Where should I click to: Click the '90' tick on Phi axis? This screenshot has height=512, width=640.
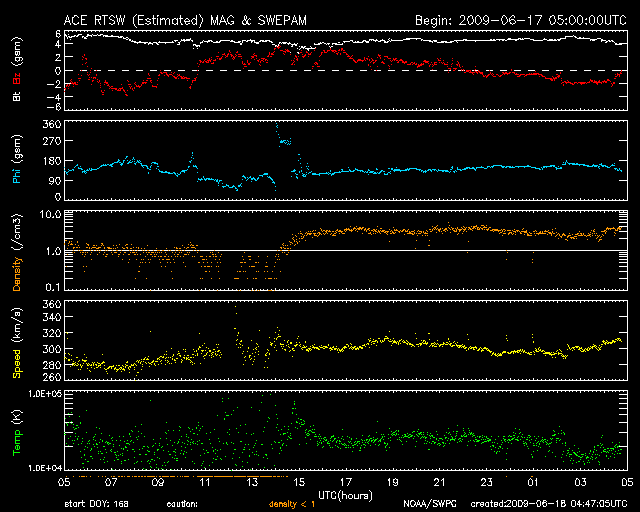point(55,180)
